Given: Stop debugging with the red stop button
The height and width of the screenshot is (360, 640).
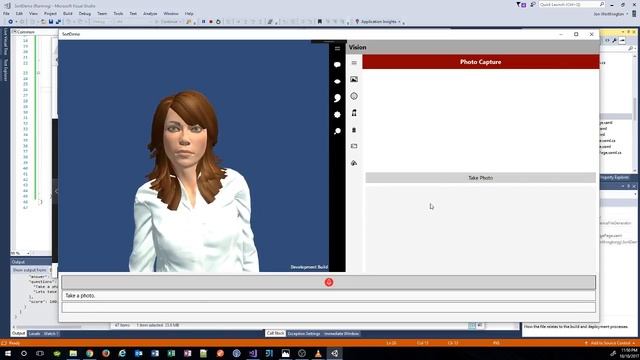Looking at the screenshot, I should pos(211,22).
